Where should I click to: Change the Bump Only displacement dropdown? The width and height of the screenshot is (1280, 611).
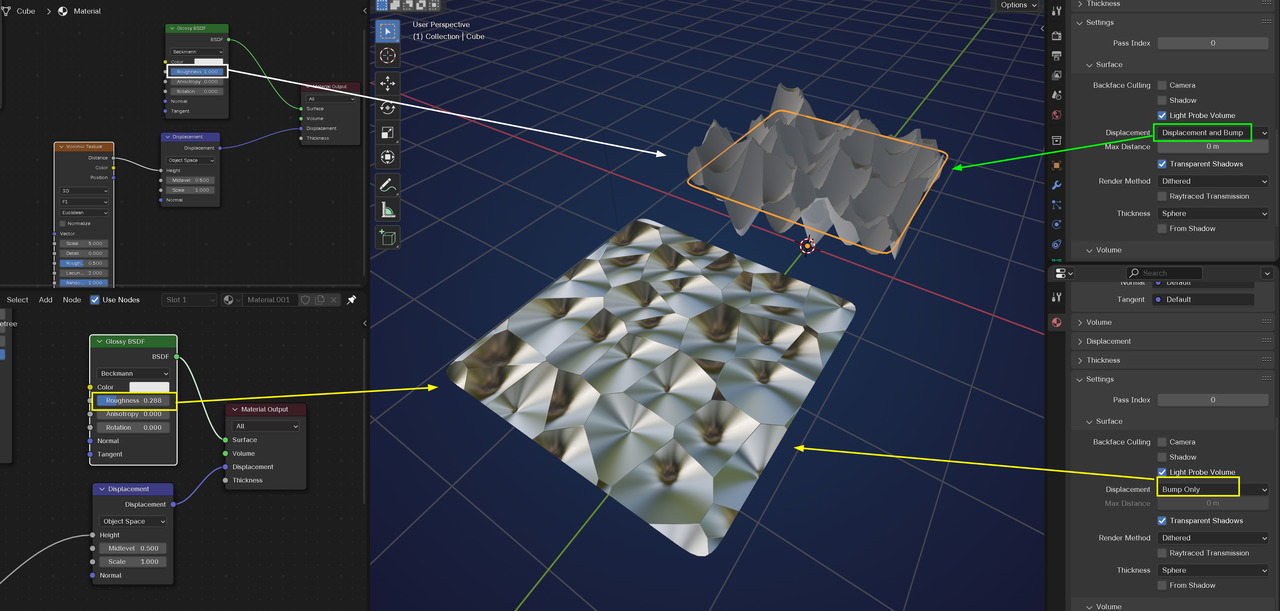(x=1197, y=488)
